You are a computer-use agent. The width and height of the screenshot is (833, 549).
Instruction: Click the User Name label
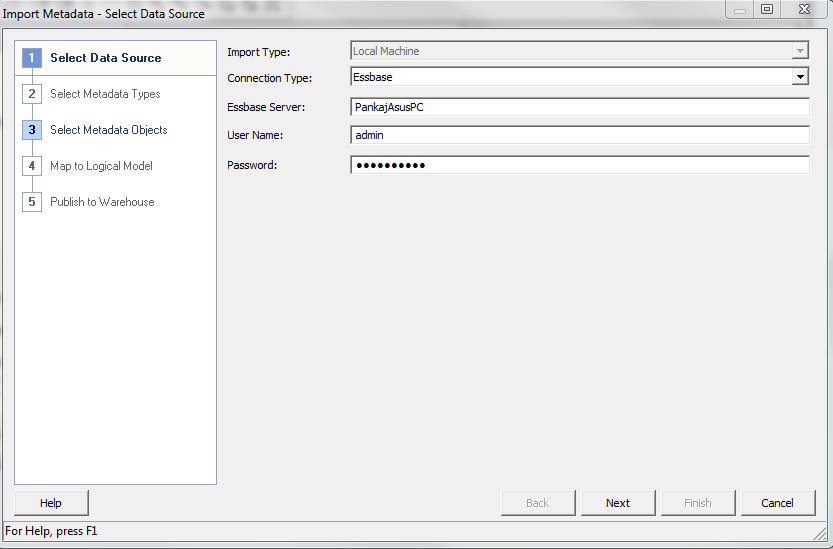click(255, 135)
